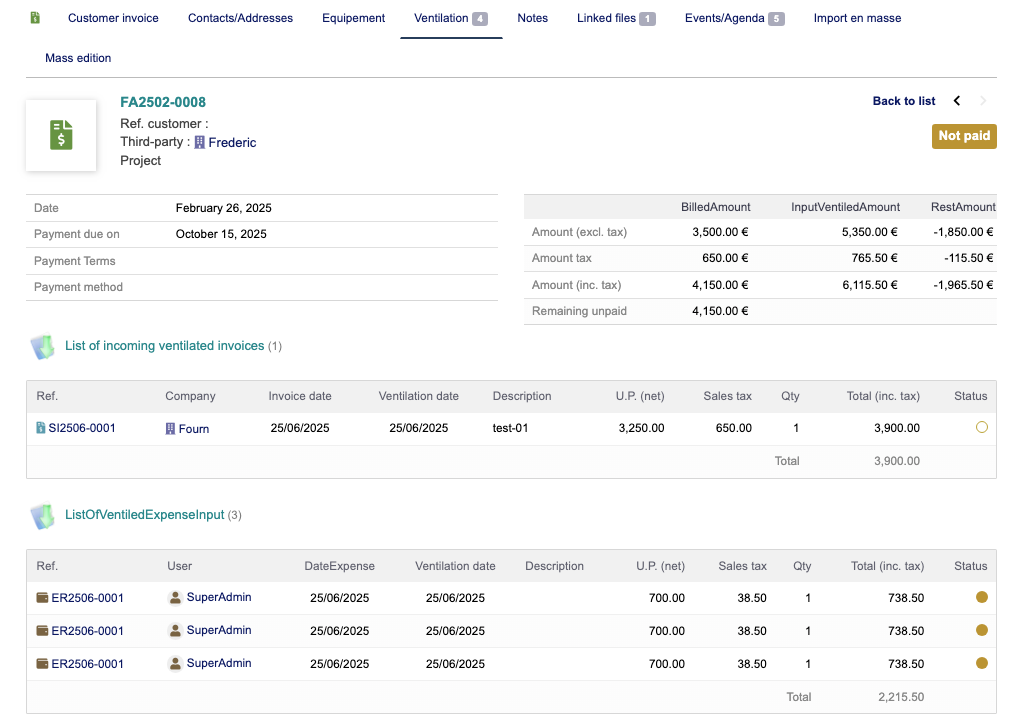Click the incoming ventilated invoices section icon
This screenshot has height=728, width=1017.
(x=42, y=346)
